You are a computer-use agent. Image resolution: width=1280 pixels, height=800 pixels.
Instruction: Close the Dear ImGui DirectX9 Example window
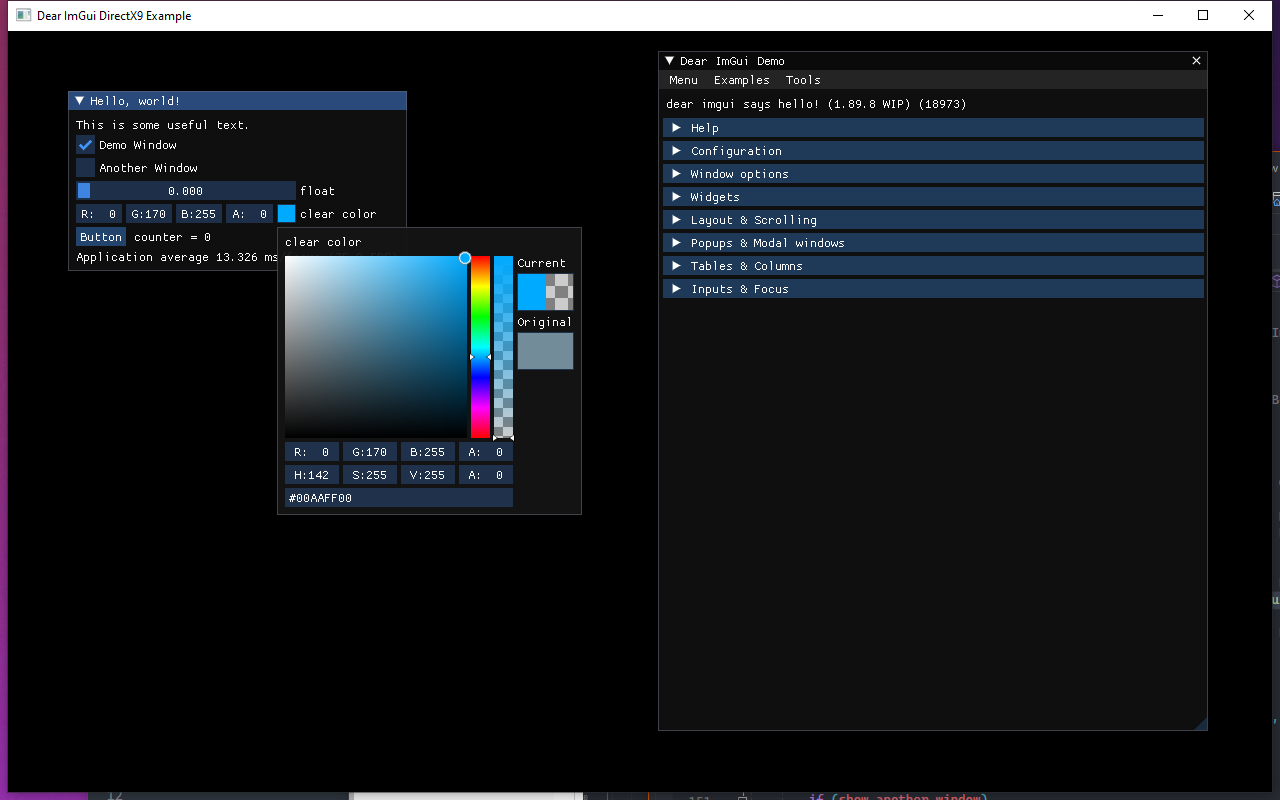pyautogui.click(x=1249, y=15)
